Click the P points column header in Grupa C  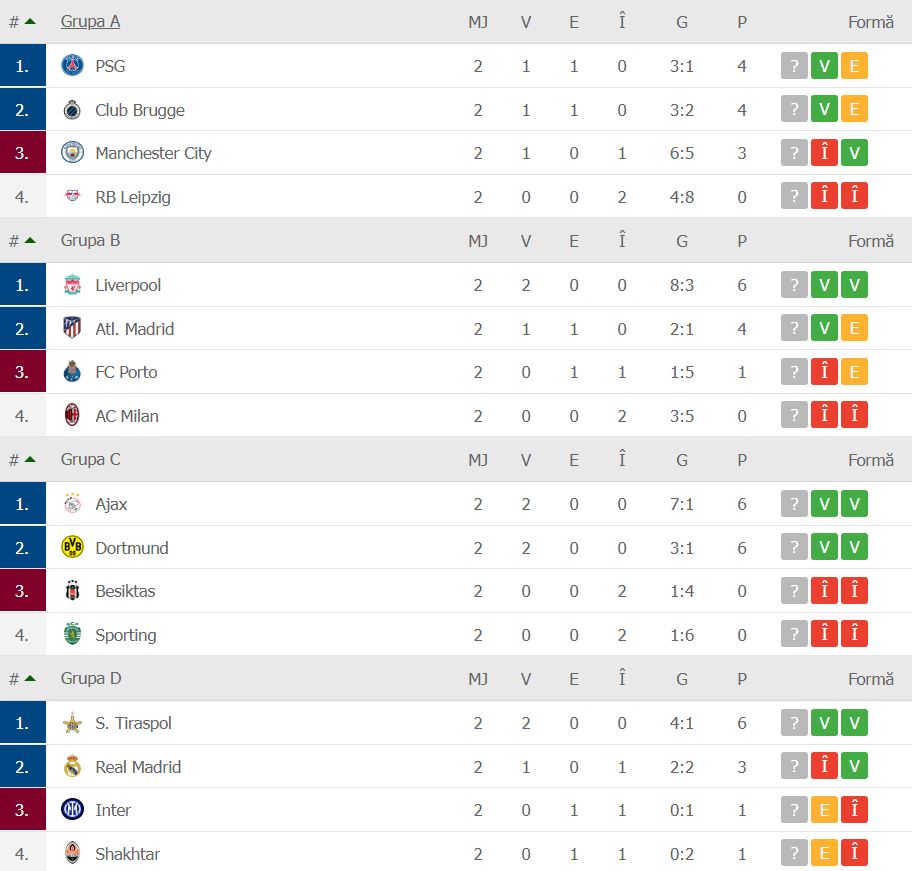coord(742,460)
